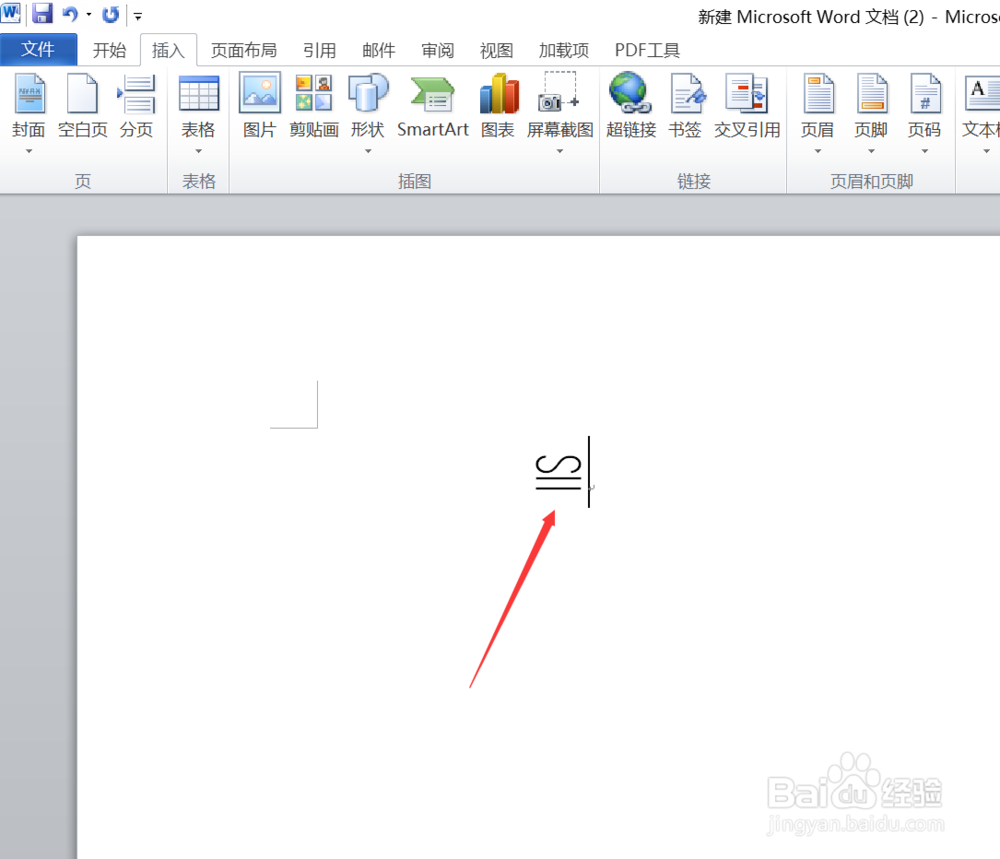Insert a blank page with 空白页

coord(82,105)
